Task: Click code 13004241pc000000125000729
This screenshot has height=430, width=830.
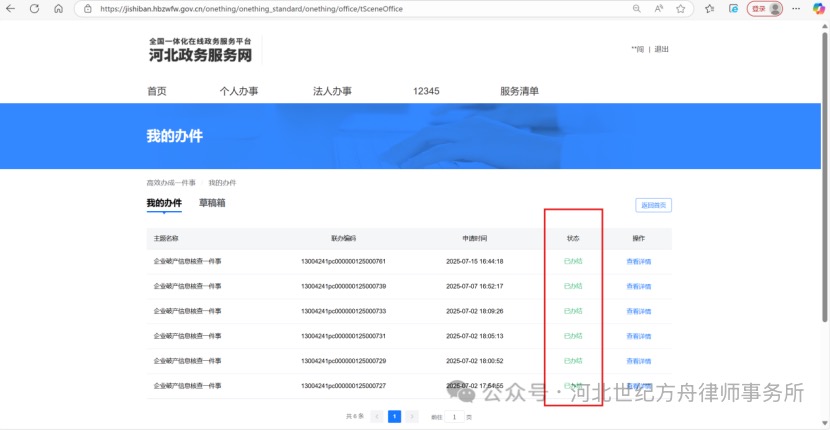Action: coord(343,361)
